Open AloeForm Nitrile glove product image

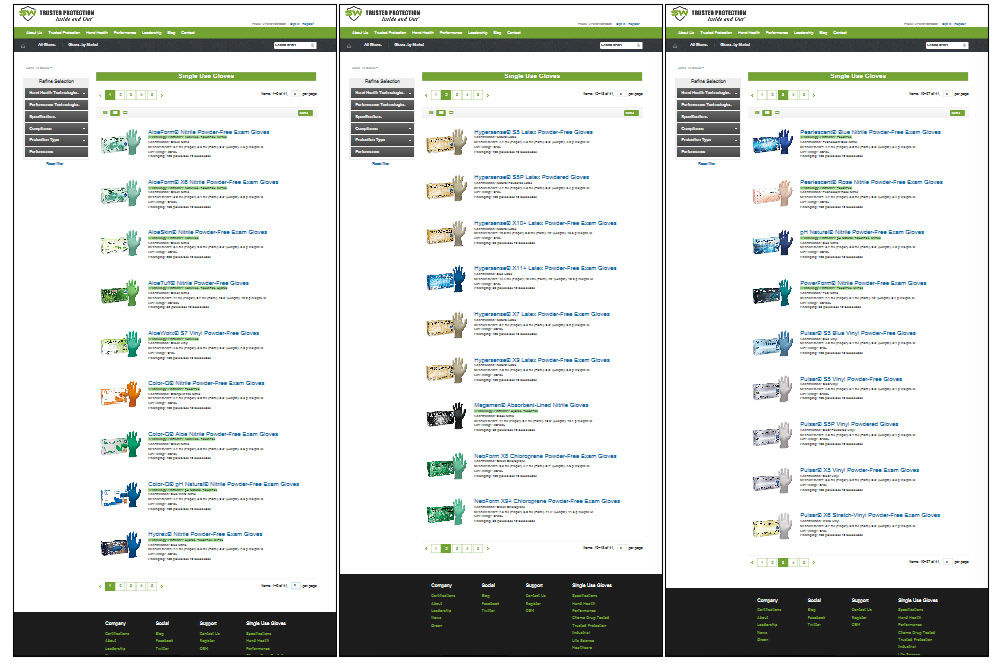(121, 142)
